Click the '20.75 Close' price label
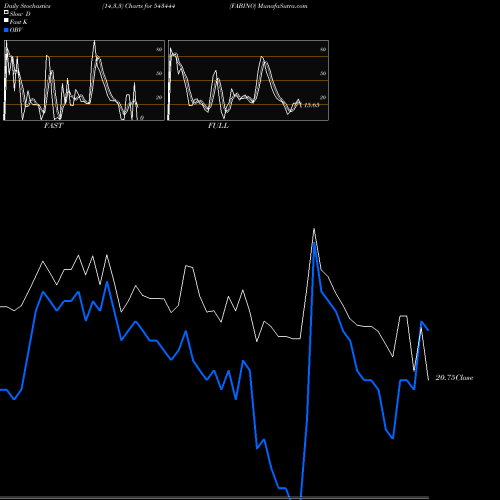 point(454,378)
